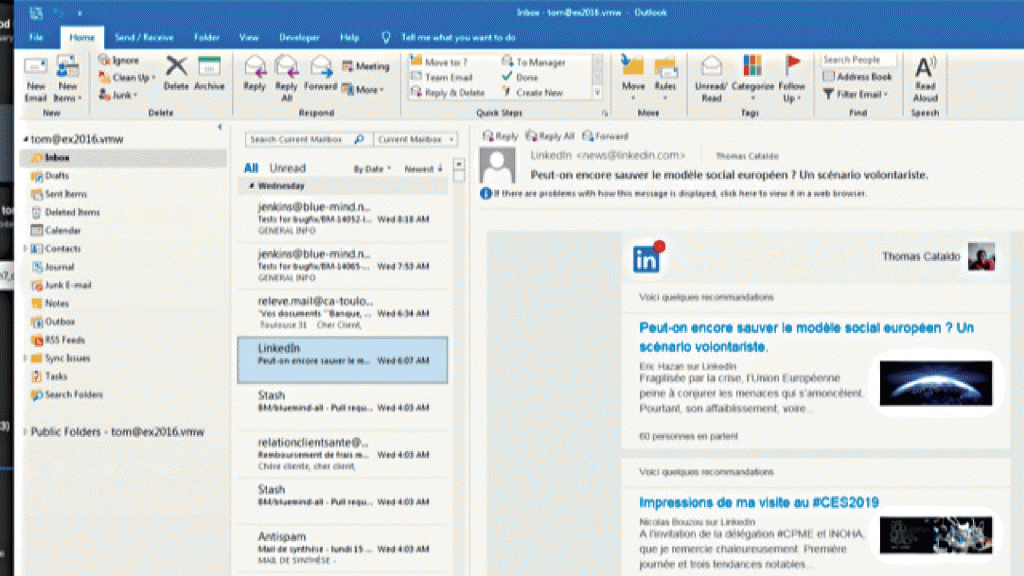Open the File tab

click(x=36, y=37)
